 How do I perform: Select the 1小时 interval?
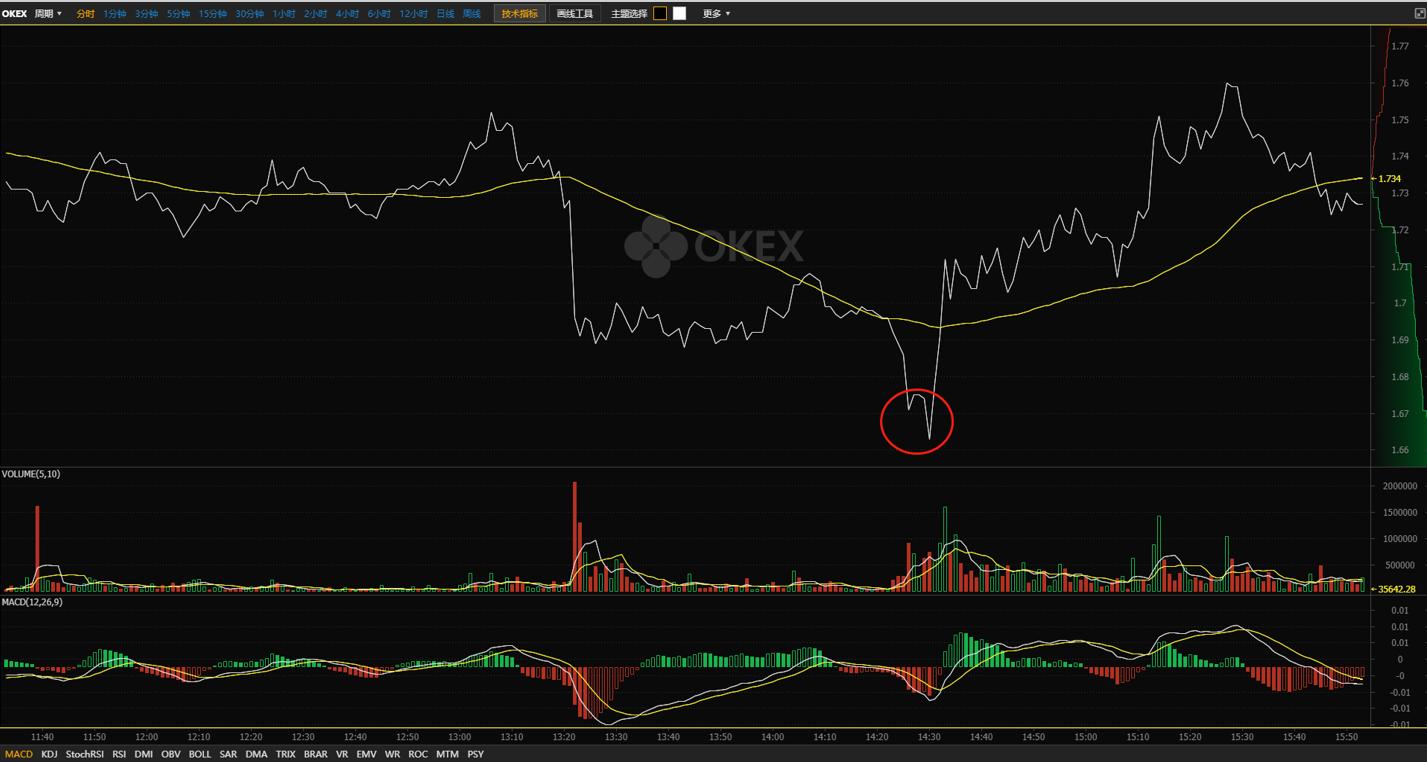click(x=284, y=14)
